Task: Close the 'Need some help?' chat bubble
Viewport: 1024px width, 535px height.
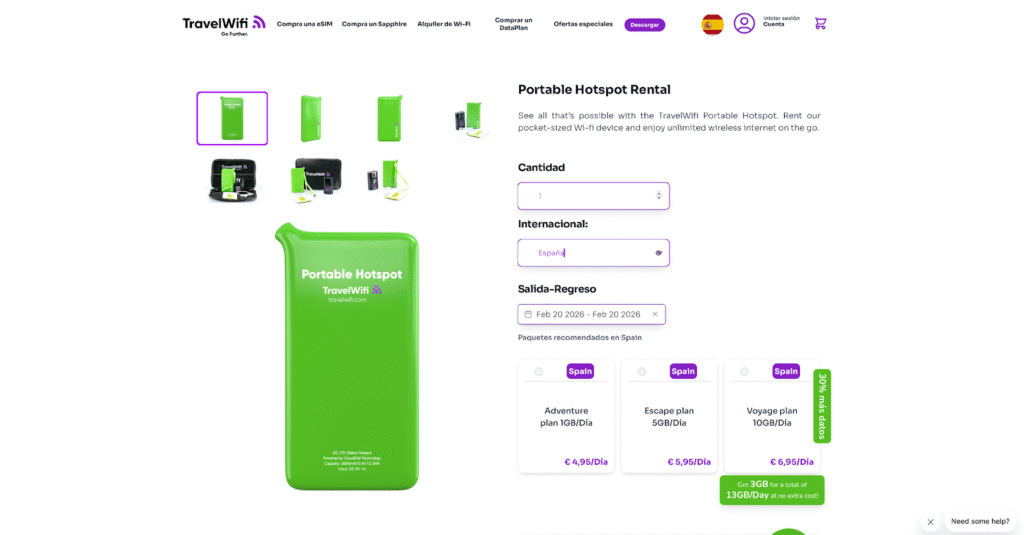Action: click(931, 522)
